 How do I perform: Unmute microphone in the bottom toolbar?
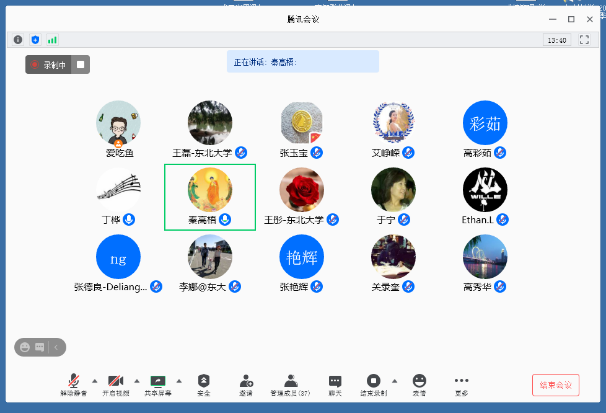tap(72, 383)
